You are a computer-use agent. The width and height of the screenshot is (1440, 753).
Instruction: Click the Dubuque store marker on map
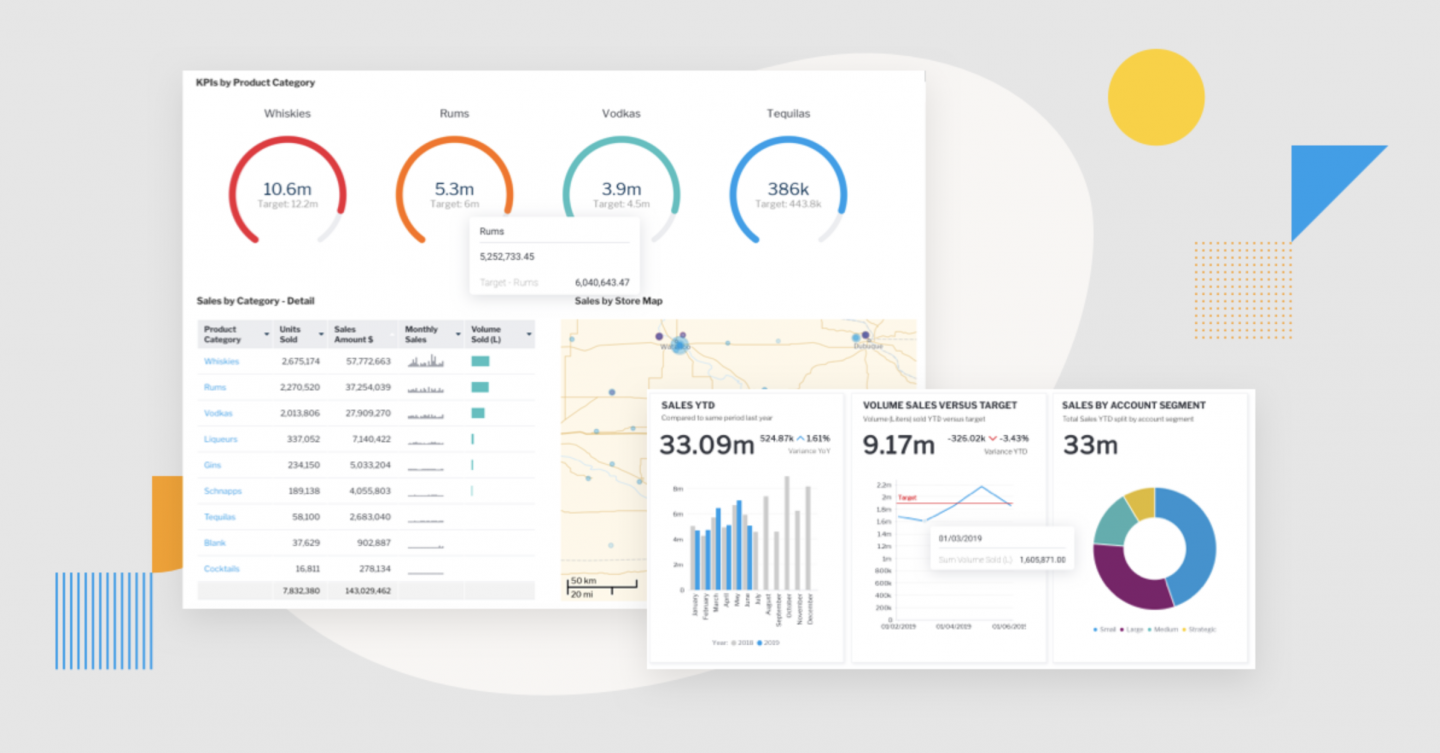coord(856,339)
